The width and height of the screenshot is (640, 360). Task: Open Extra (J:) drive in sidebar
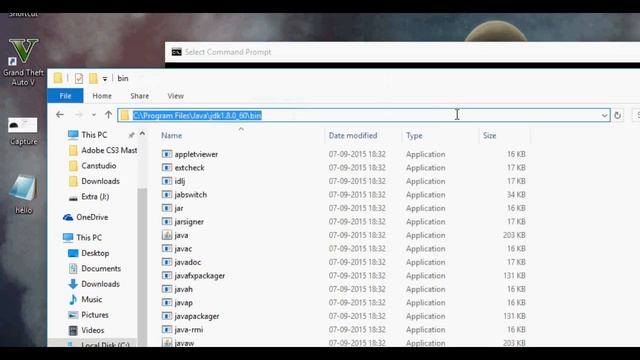click(89, 197)
